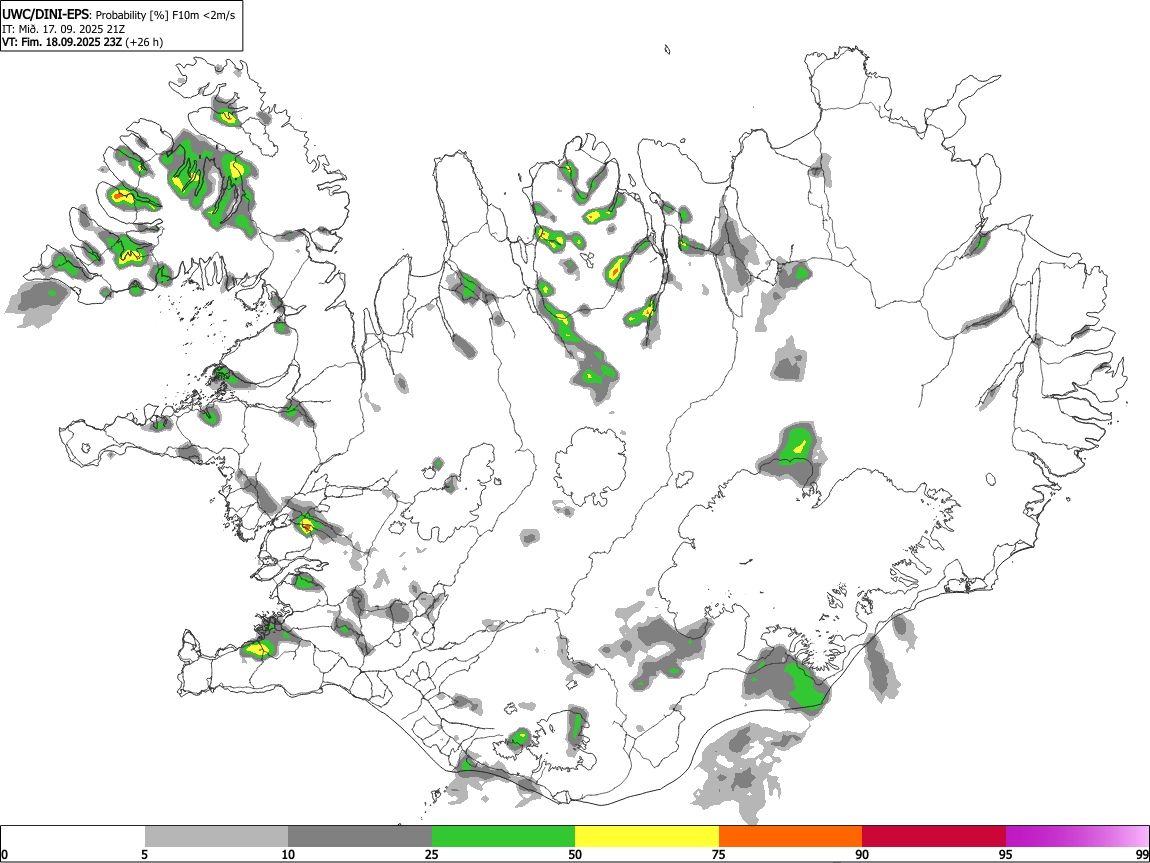Click the legend value '99'

click(x=1142, y=854)
